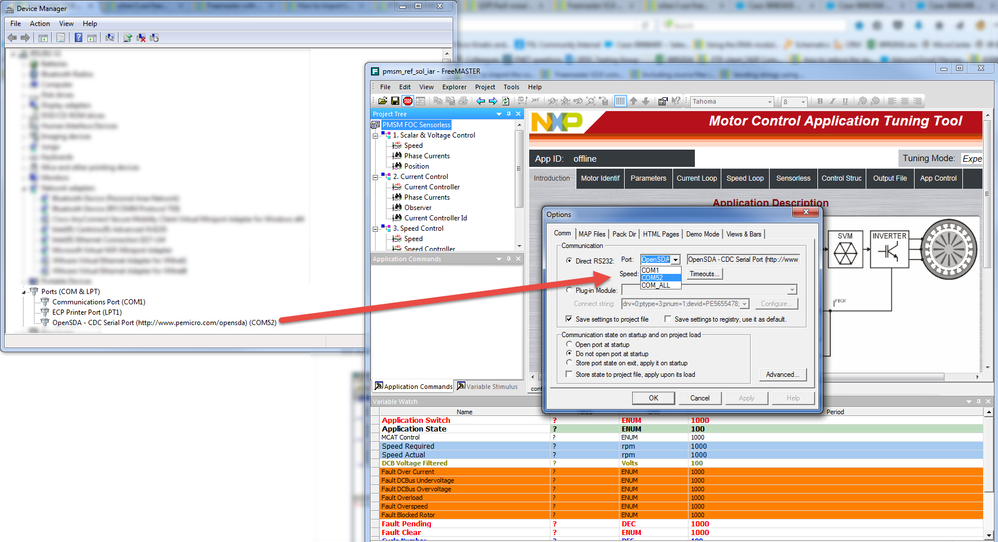The width and height of the screenshot is (998, 542).
Task: Open the Explorer menu in FreeMASTER
Action: click(x=454, y=87)
